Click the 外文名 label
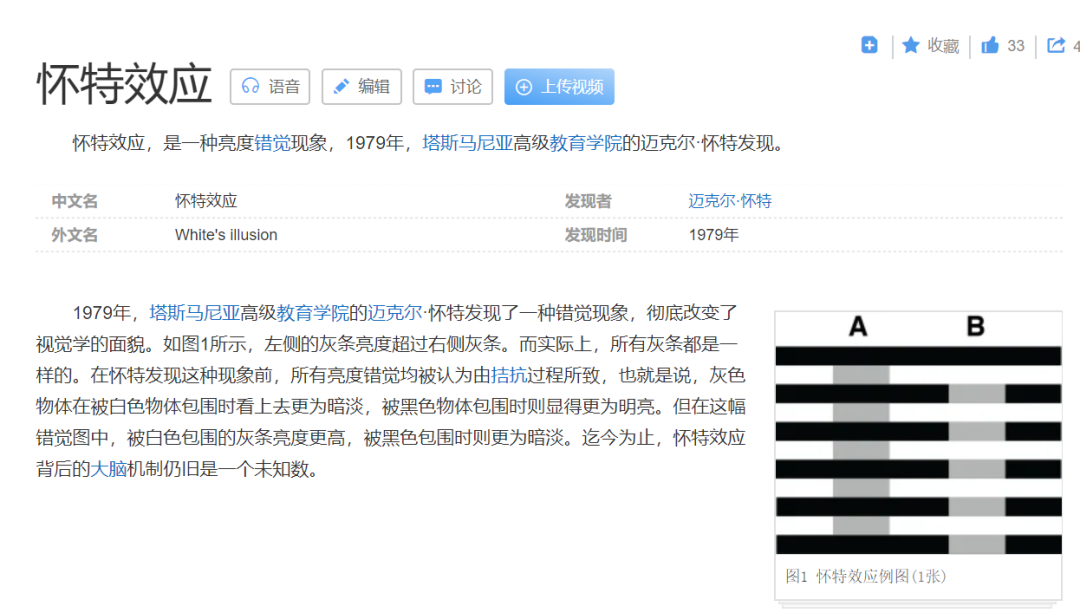Screen dimensions: 1080x613 click(x=74, y=235)
